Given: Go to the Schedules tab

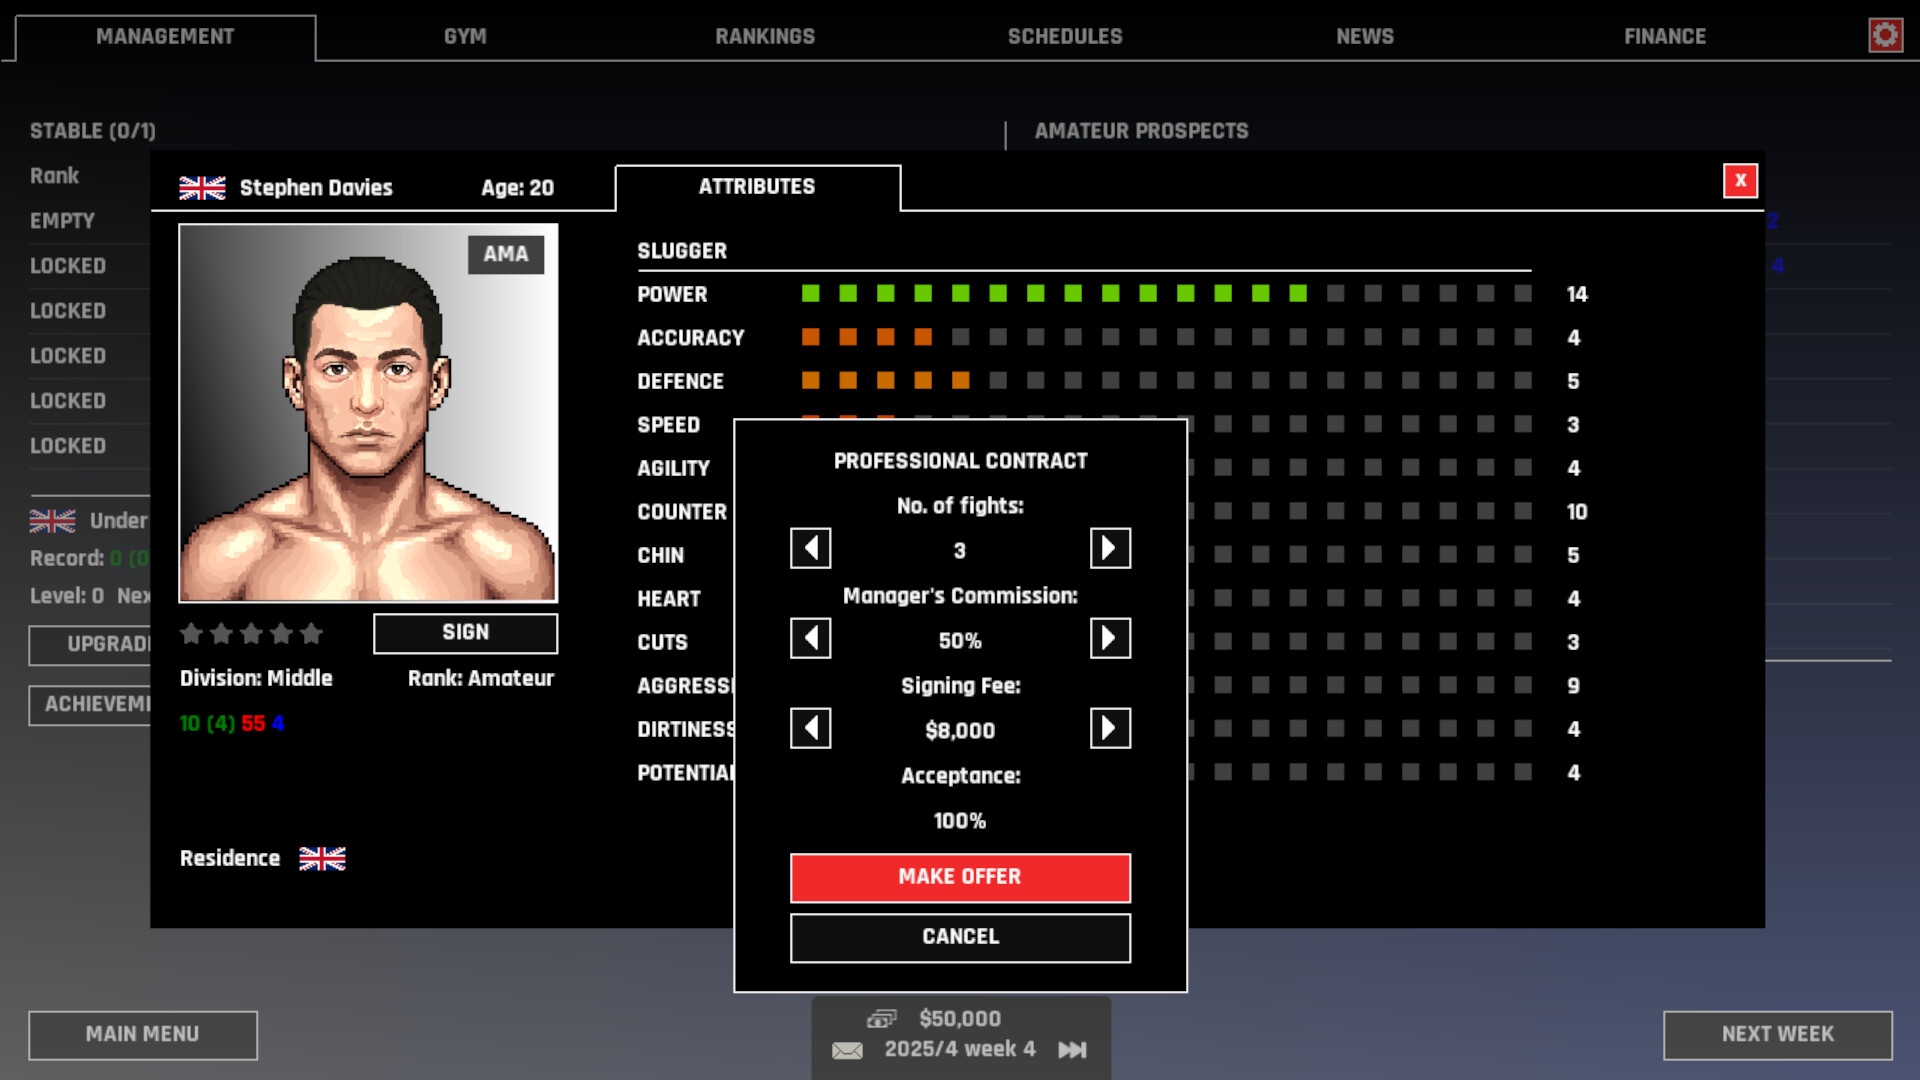Looking at the screenshot, I should [1065, 37].
